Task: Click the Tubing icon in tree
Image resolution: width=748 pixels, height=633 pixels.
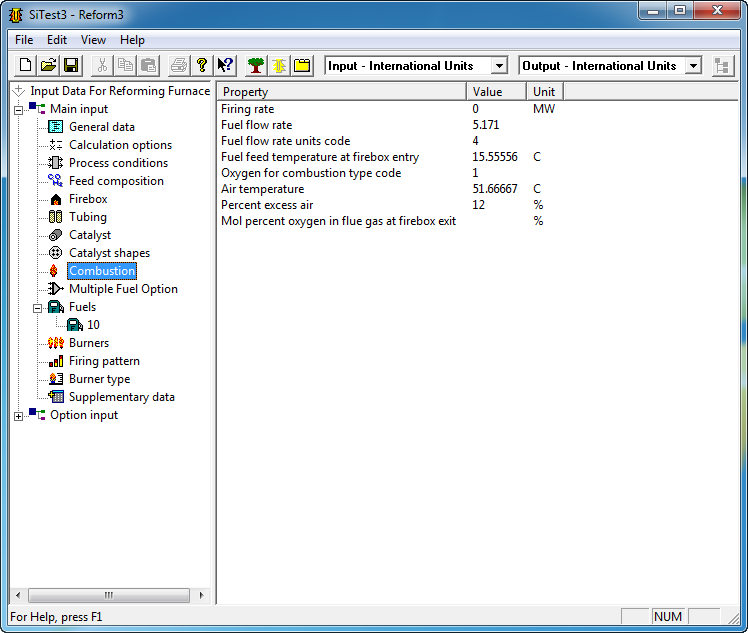Action: 55,217
